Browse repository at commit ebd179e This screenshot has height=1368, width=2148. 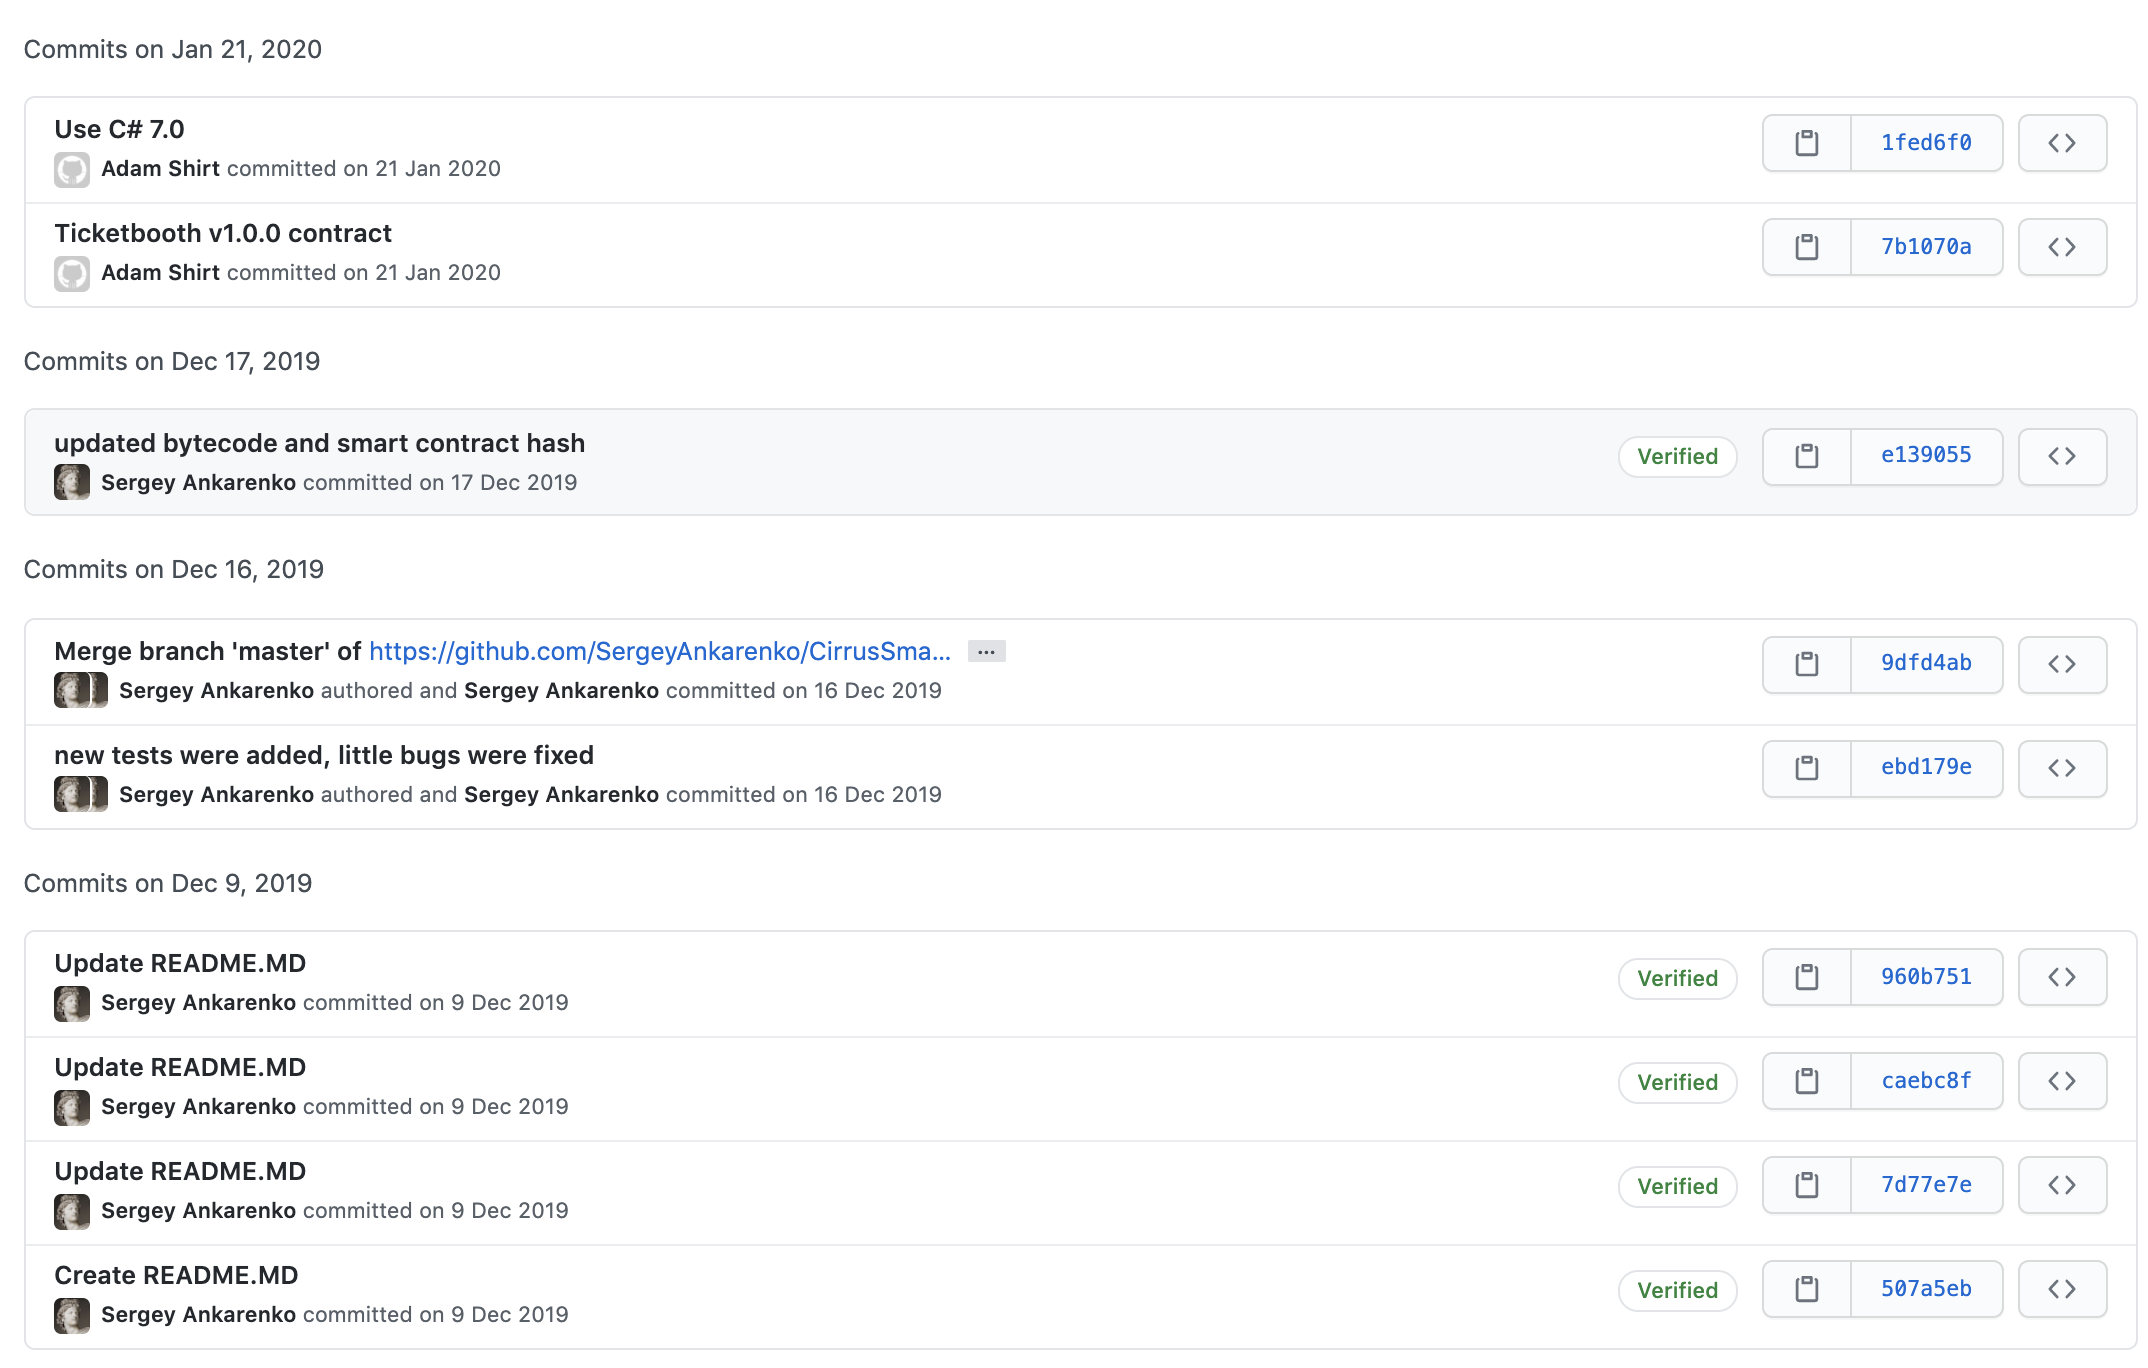point(2062,768)
